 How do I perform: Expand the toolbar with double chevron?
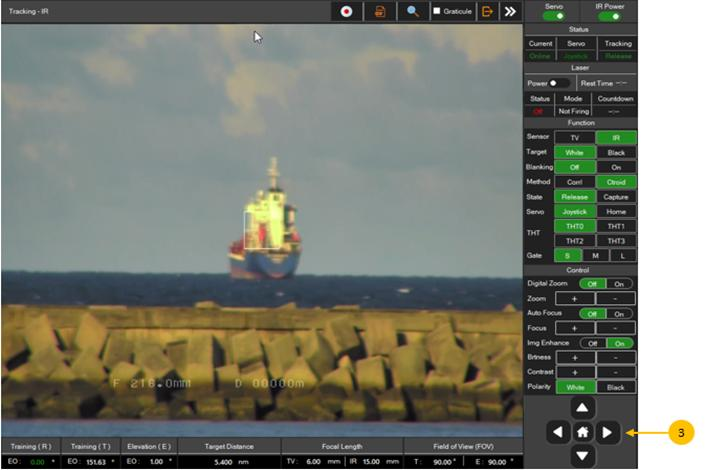(x=510, y=12)
